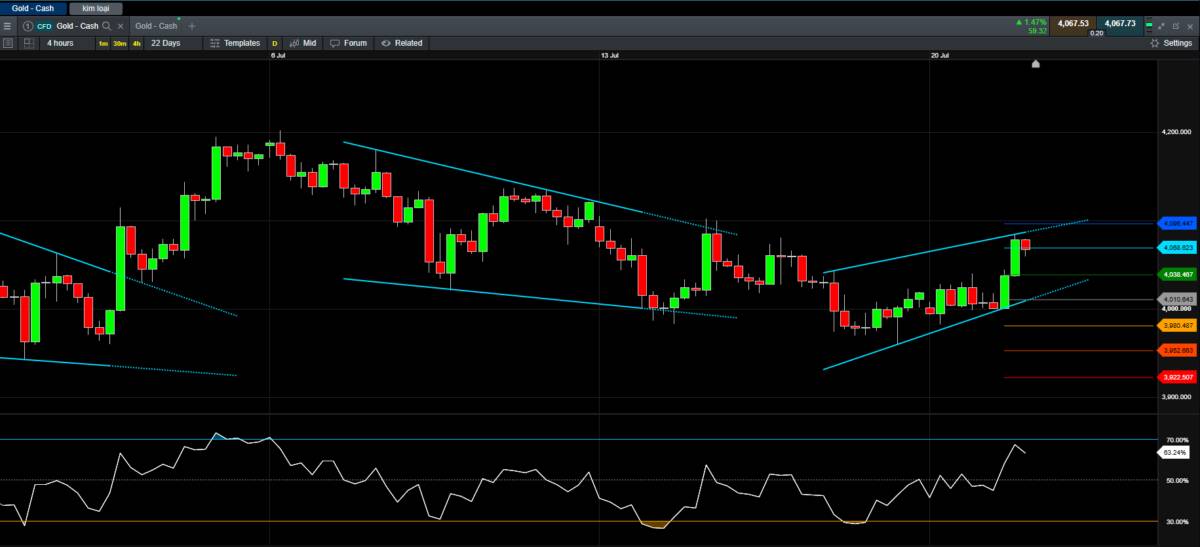Open the hamburger main menu icon

point(8,25)
